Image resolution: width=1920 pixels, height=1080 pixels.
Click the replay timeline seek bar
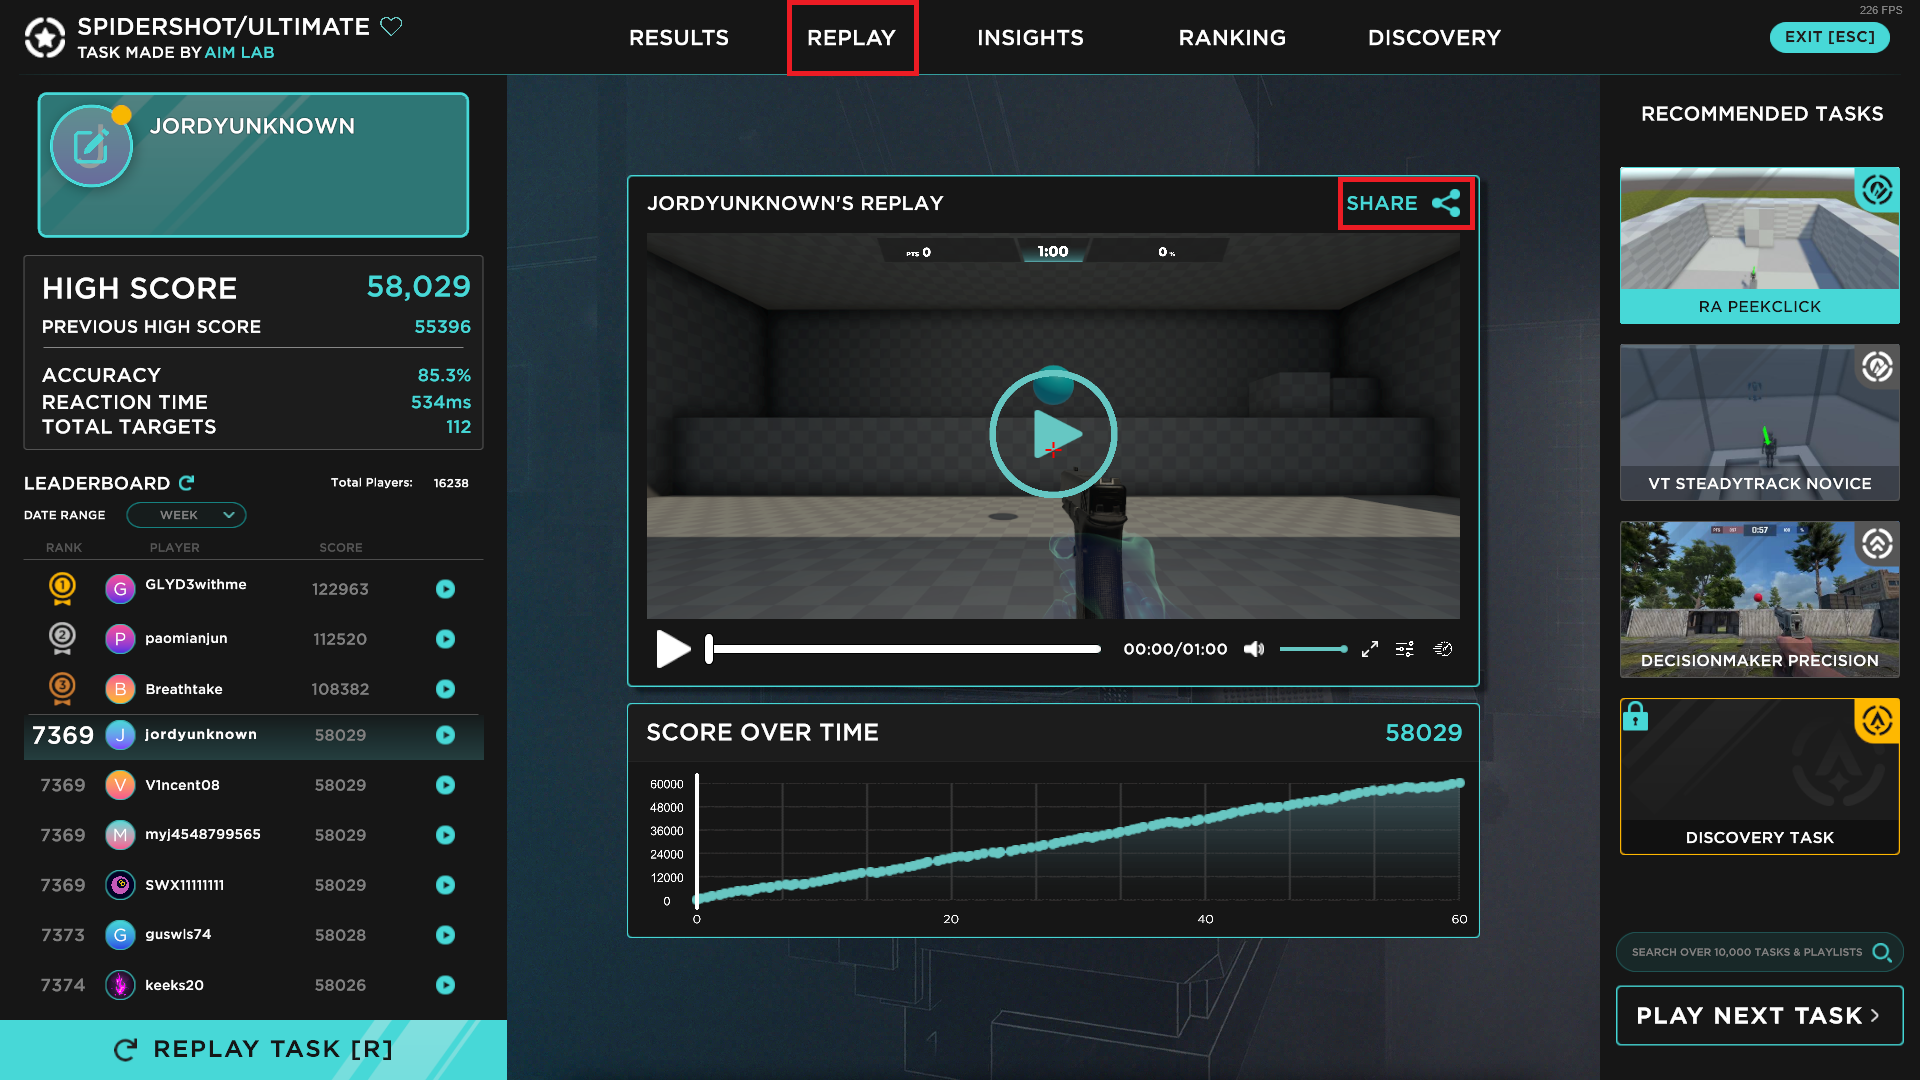point(905,649)
